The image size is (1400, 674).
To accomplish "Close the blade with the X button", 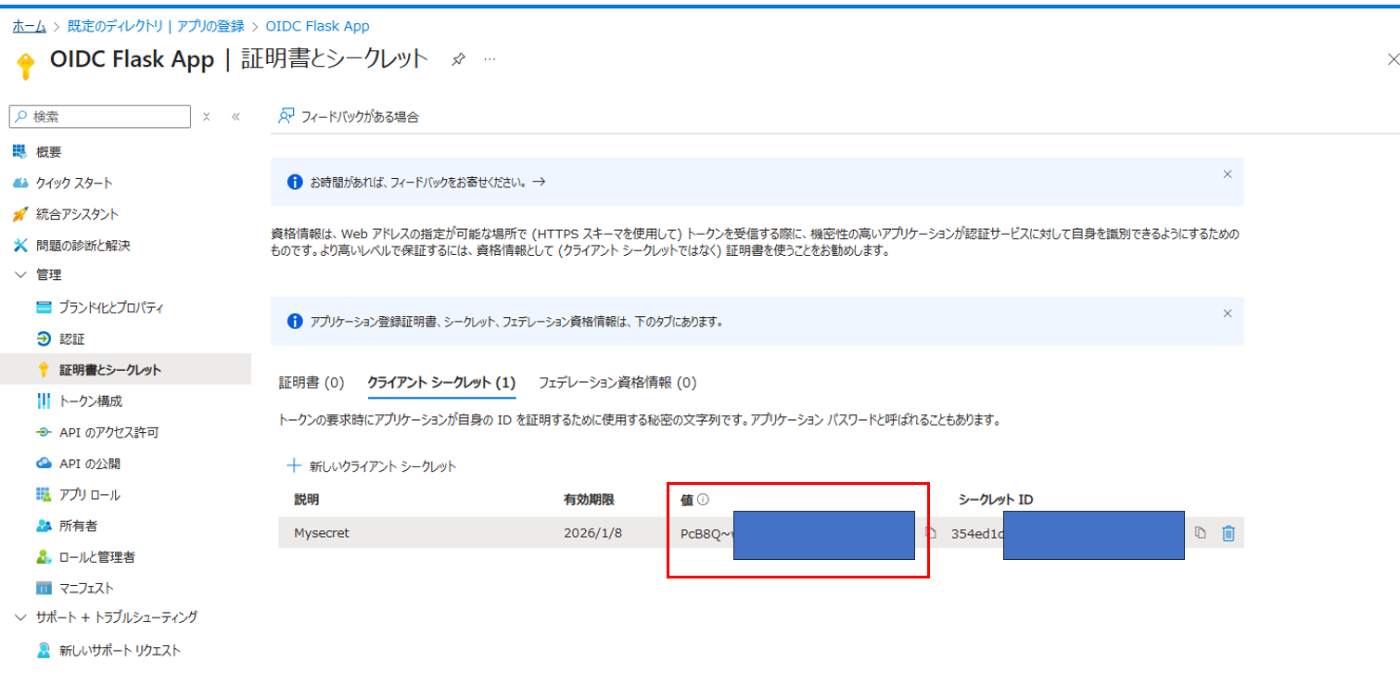I will point(1392,60).
